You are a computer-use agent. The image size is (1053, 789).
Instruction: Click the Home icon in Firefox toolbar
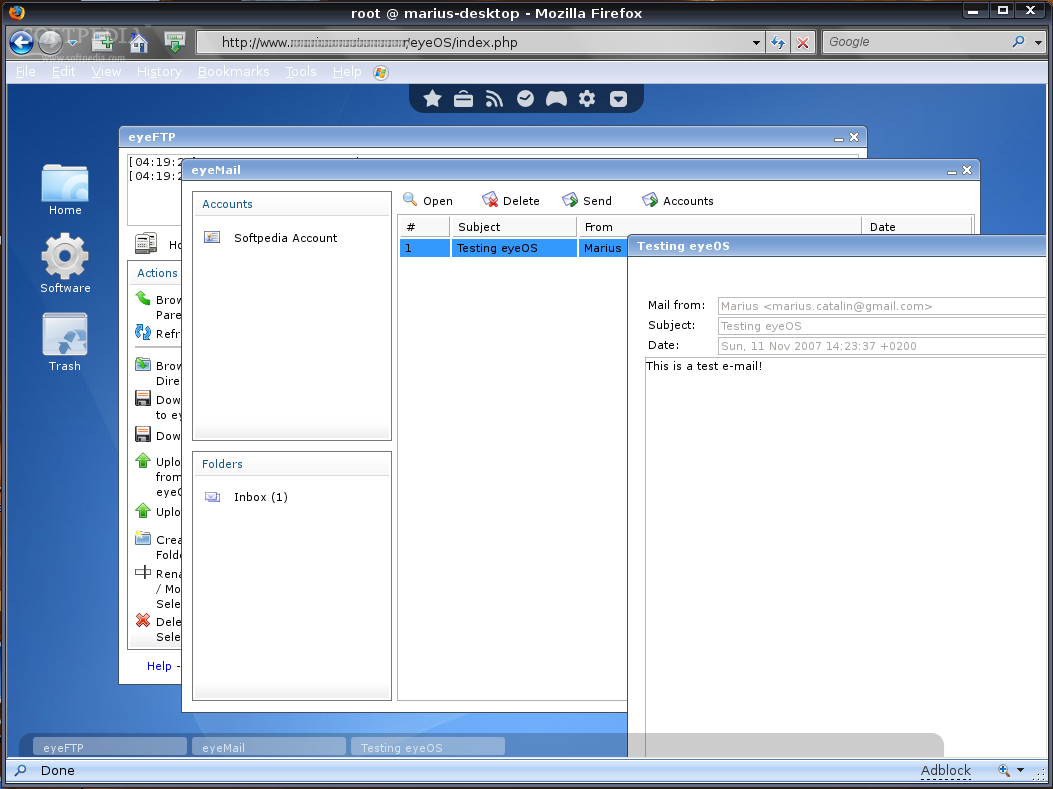138,42
